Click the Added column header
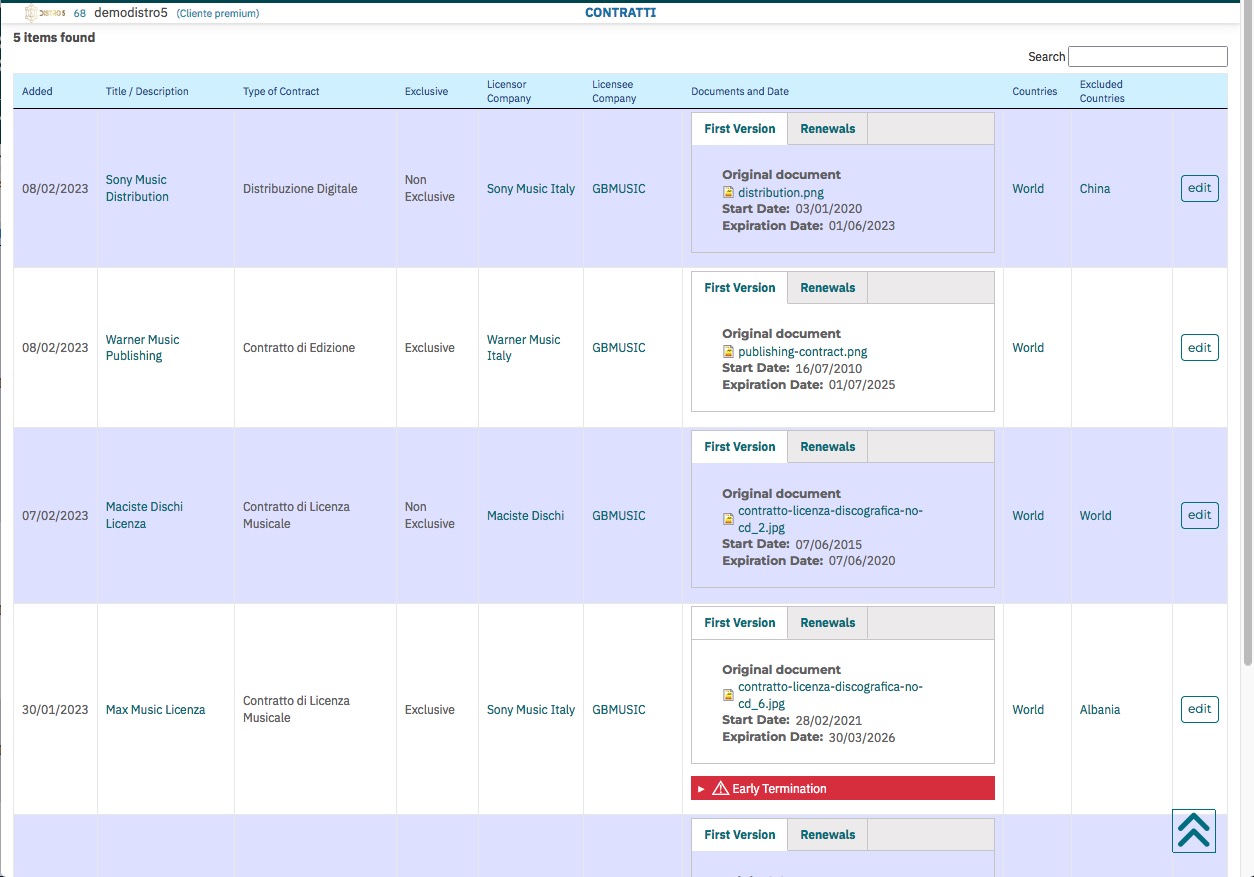 37,91
